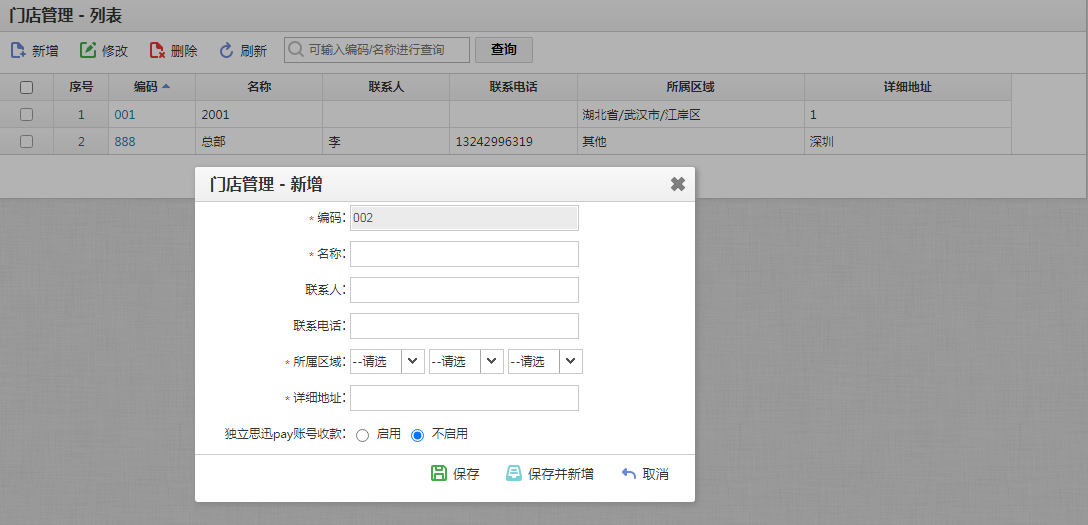Screen dimensions: 1088x525
Task: Click the 取消 cancel button
Action: tap(645, 474)
